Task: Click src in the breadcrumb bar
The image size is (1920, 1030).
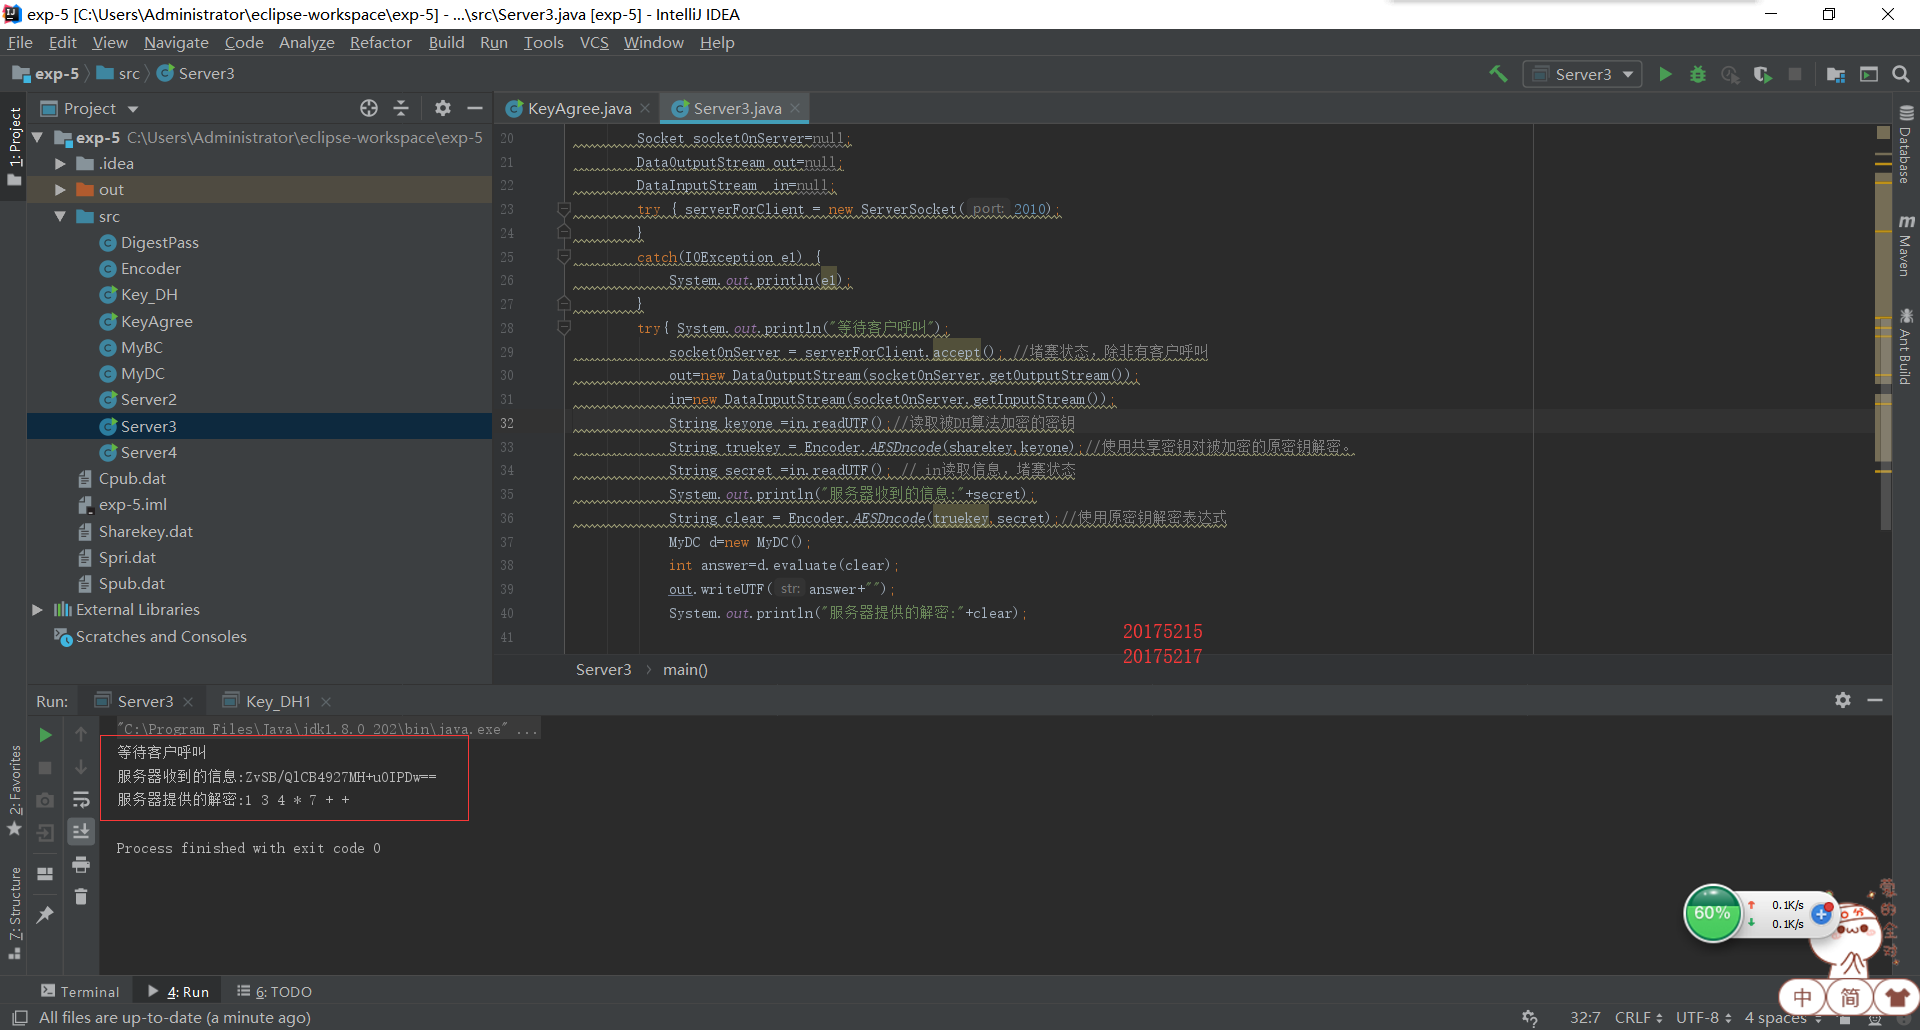Action: [x=119, y=74]
